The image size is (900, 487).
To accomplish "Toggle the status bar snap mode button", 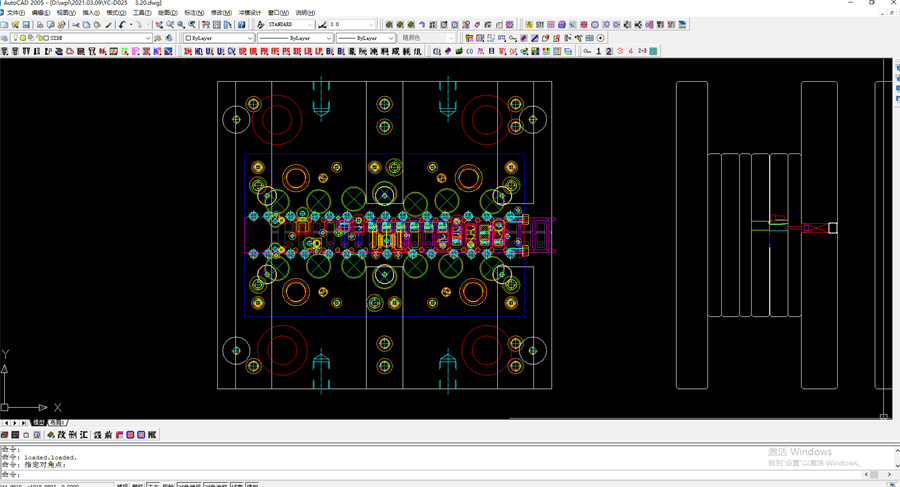I will tap(122, 485).
